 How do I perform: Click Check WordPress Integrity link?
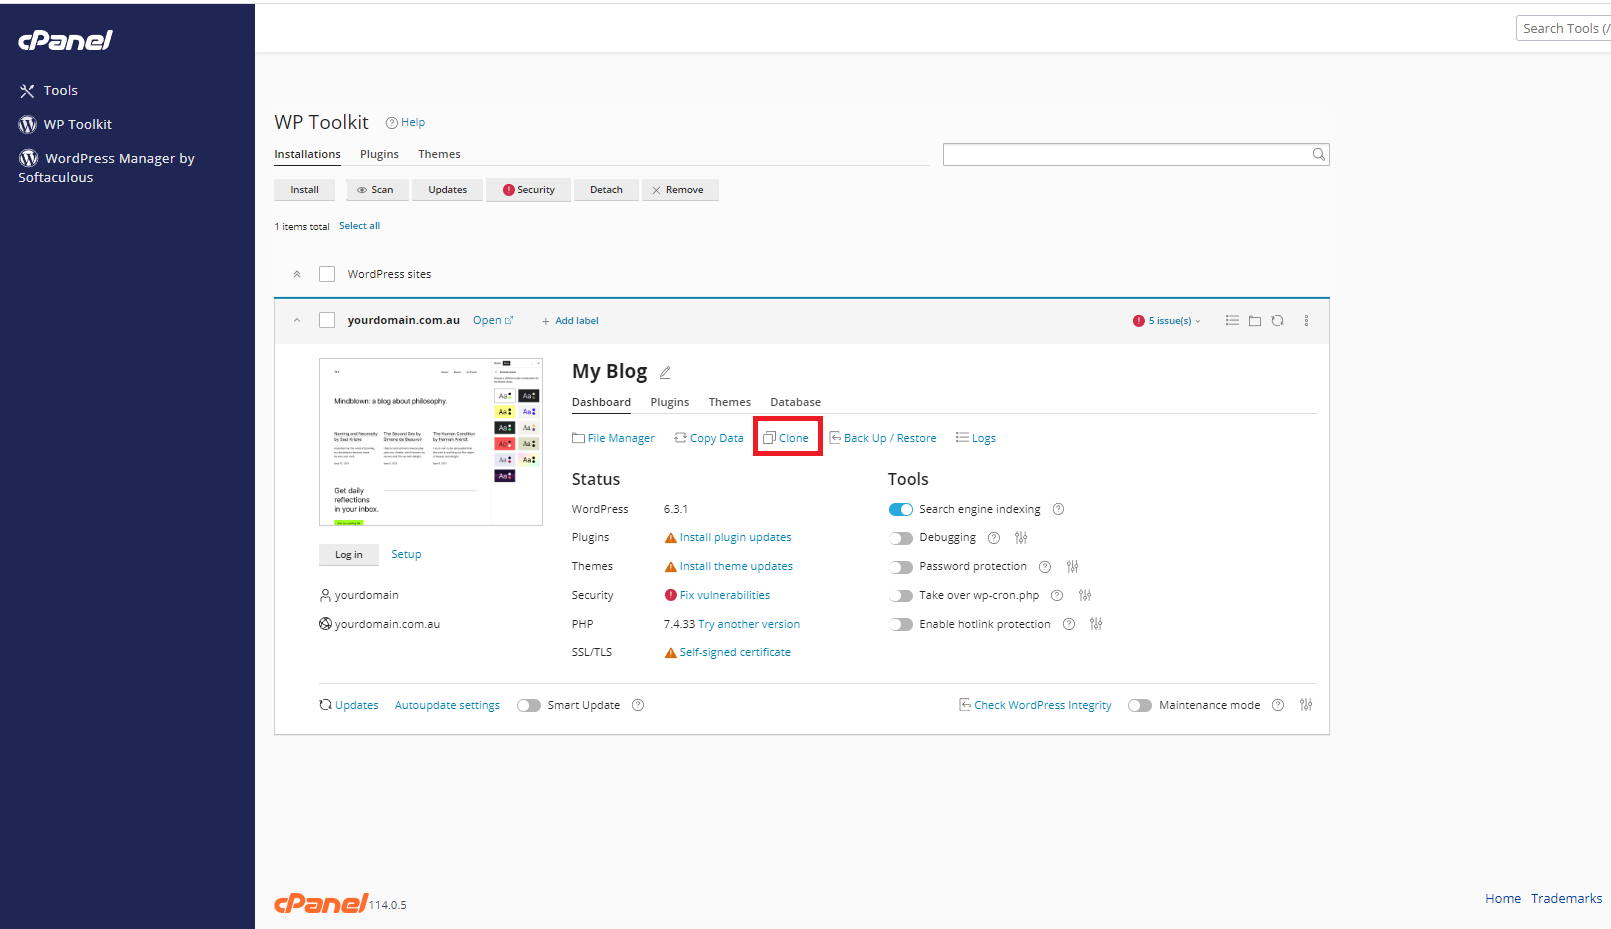[x=1036, y=705]
